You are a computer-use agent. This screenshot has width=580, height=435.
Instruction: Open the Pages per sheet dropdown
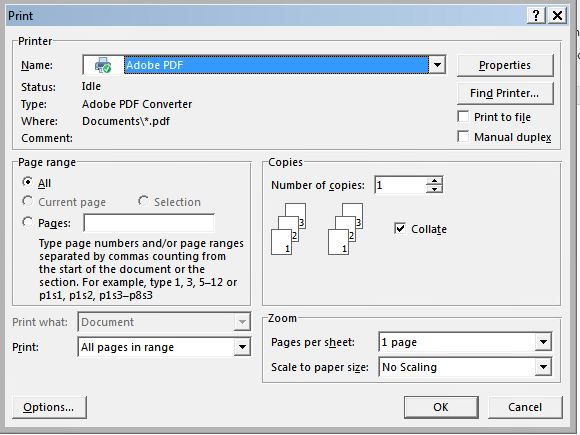click(x=543, y=342)
